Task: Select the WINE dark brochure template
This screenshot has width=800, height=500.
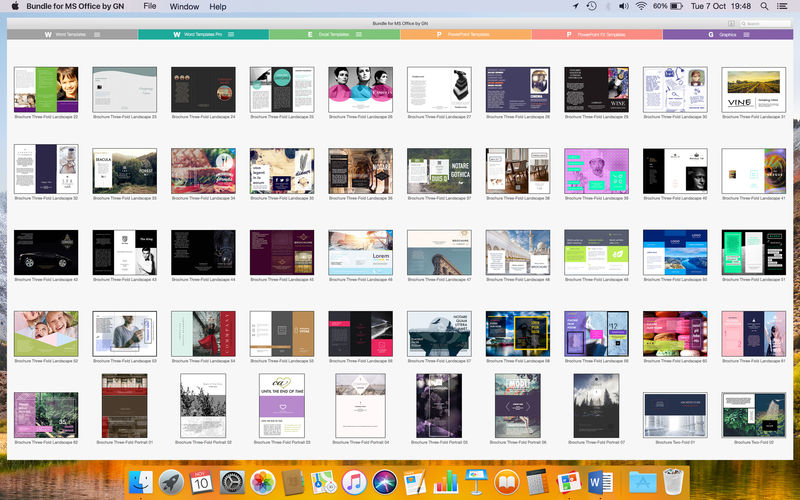Action: pos(596,89)
